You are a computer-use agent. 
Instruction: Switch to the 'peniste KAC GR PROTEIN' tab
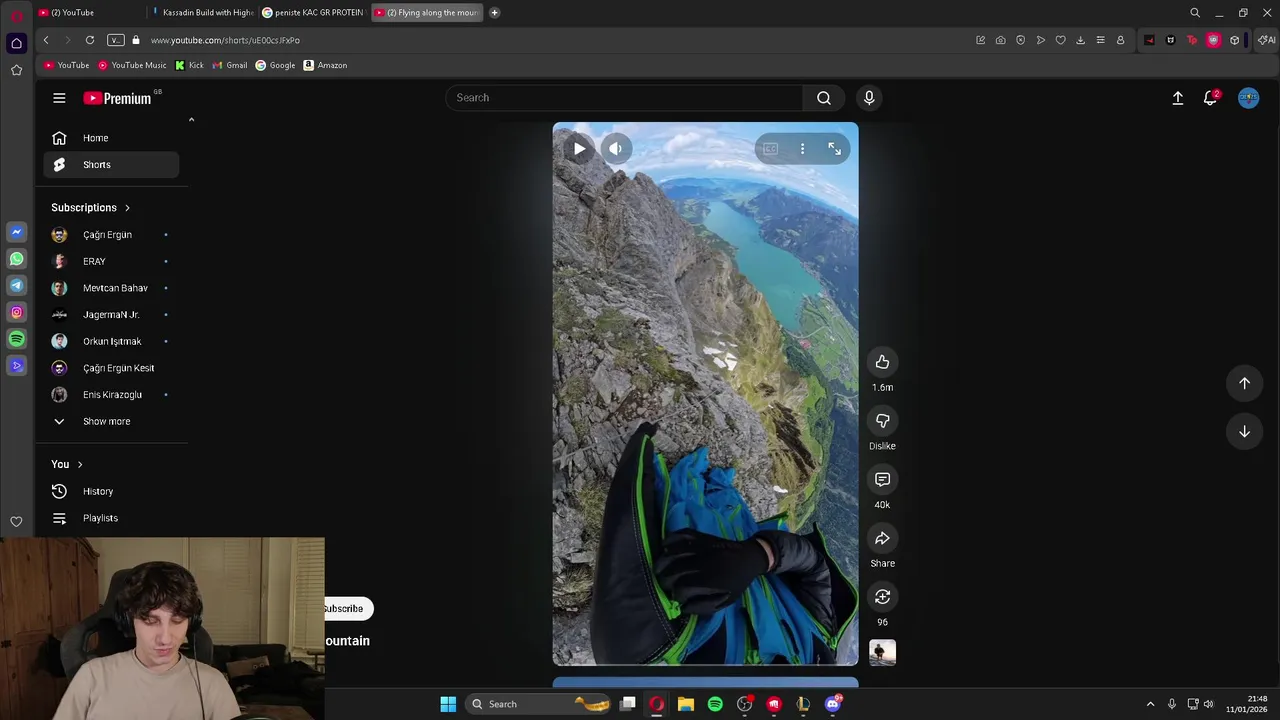pos(314,12)
